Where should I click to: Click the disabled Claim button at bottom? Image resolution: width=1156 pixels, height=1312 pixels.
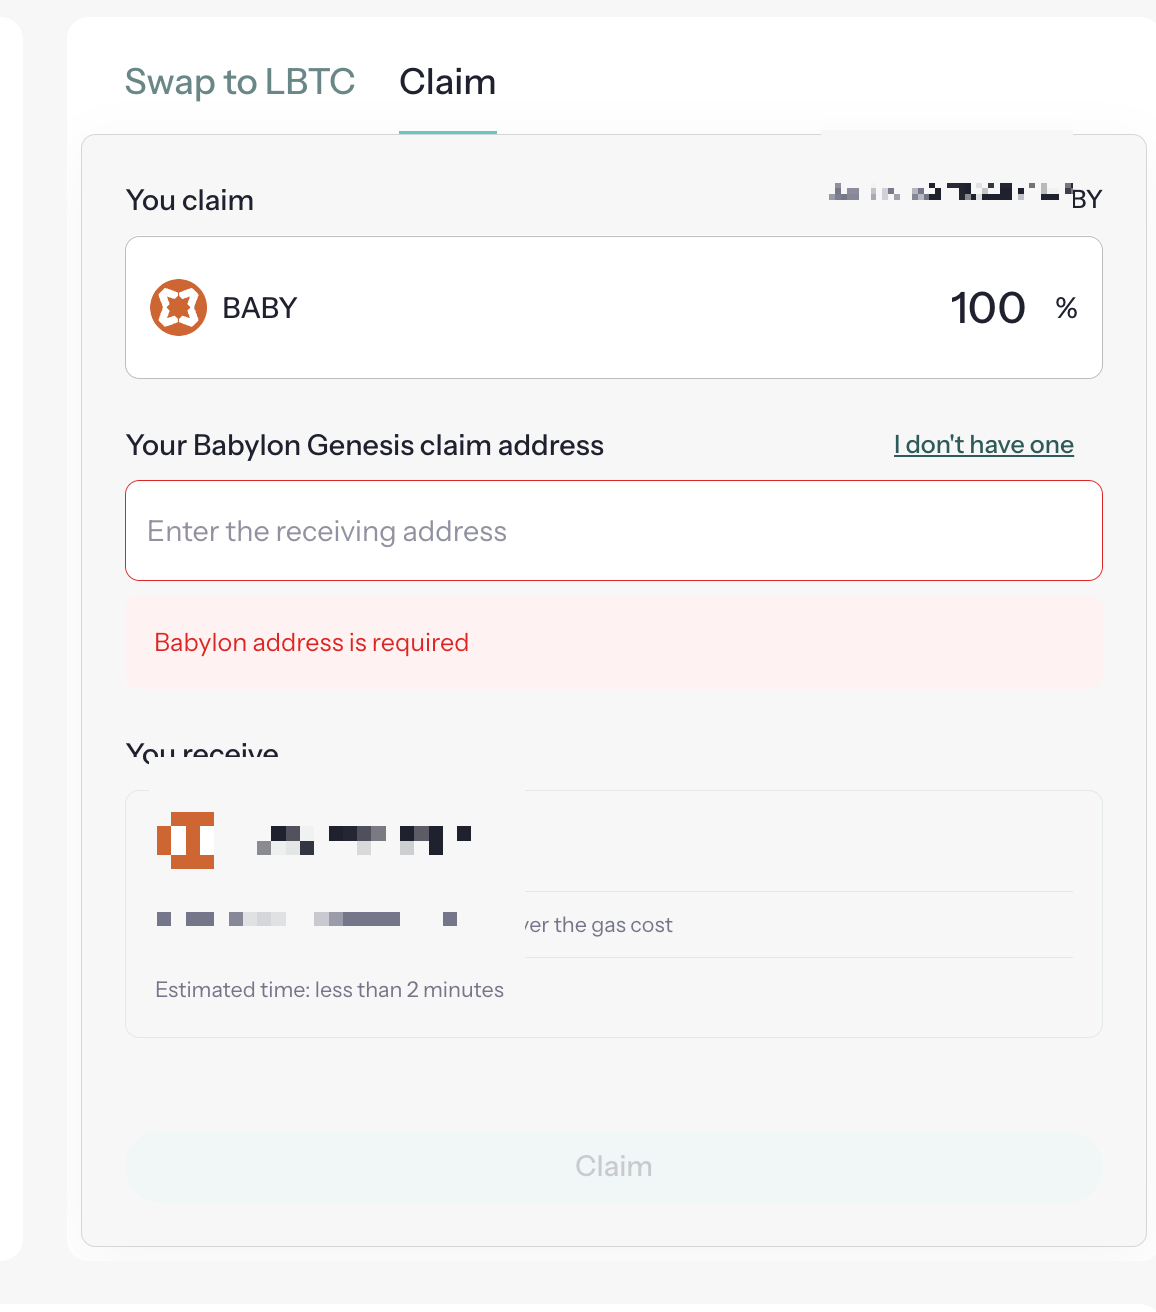pos(614,1167)
